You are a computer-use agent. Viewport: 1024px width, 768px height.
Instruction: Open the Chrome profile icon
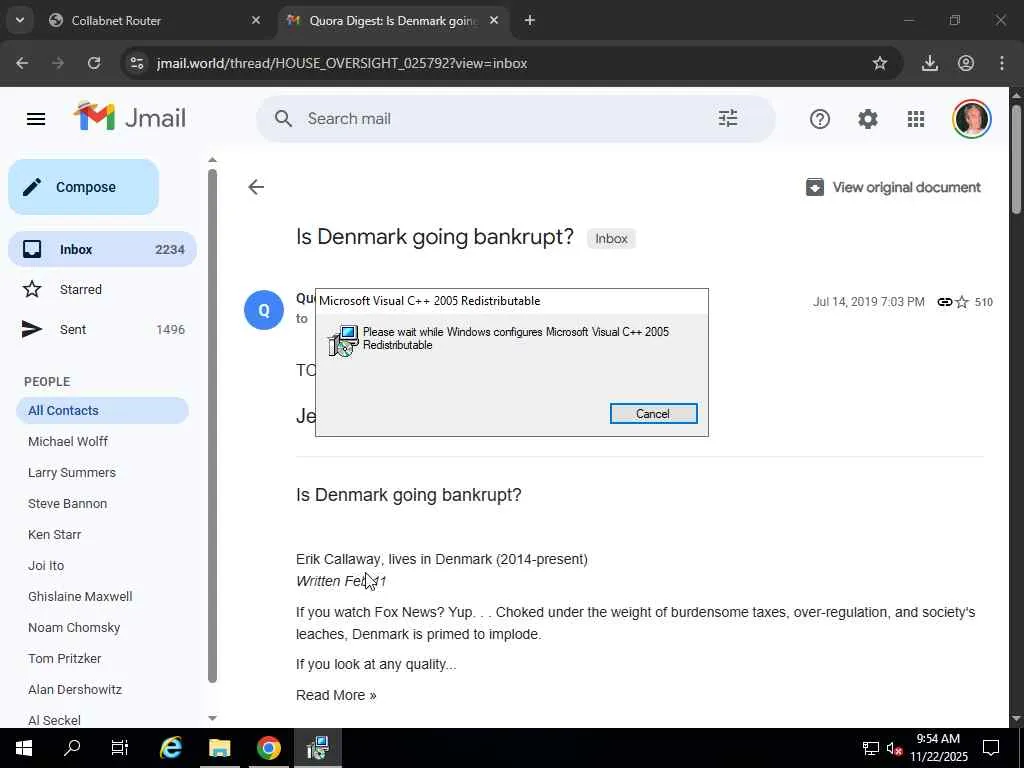pos(966,63)
